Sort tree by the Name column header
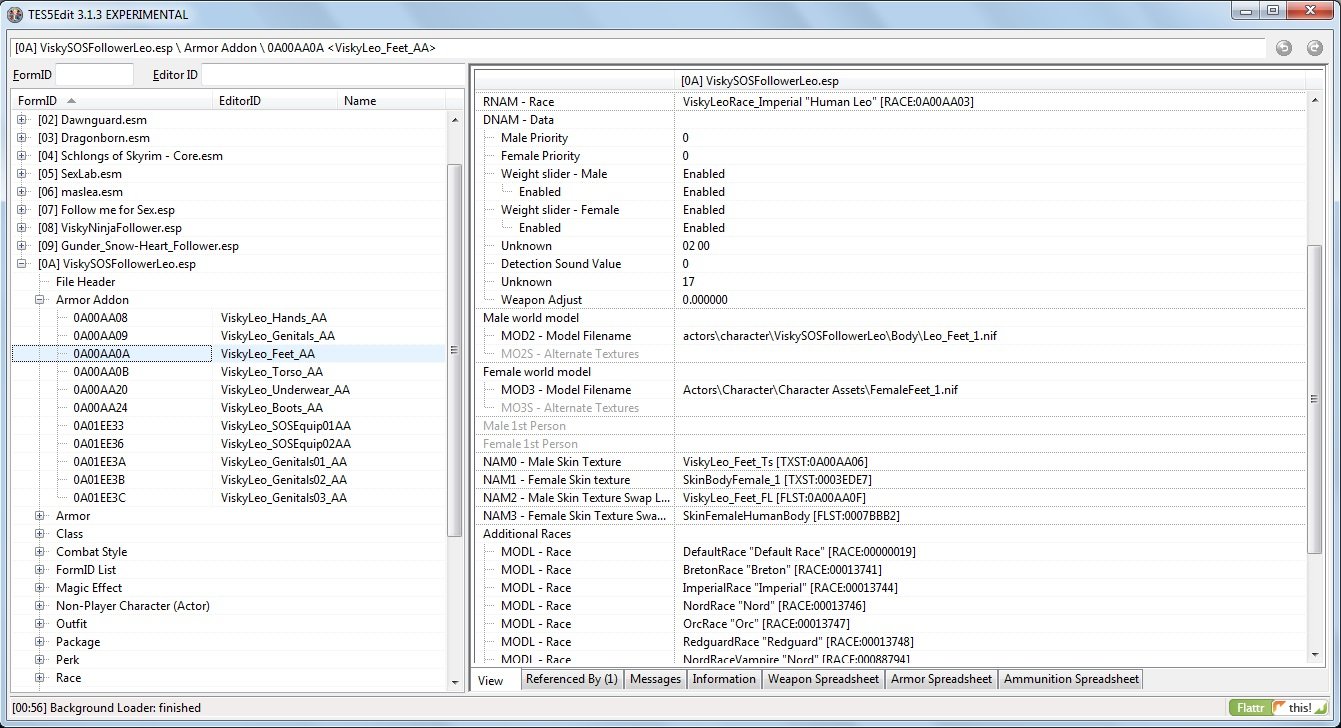1341x728 pixels. click(393, 101)
